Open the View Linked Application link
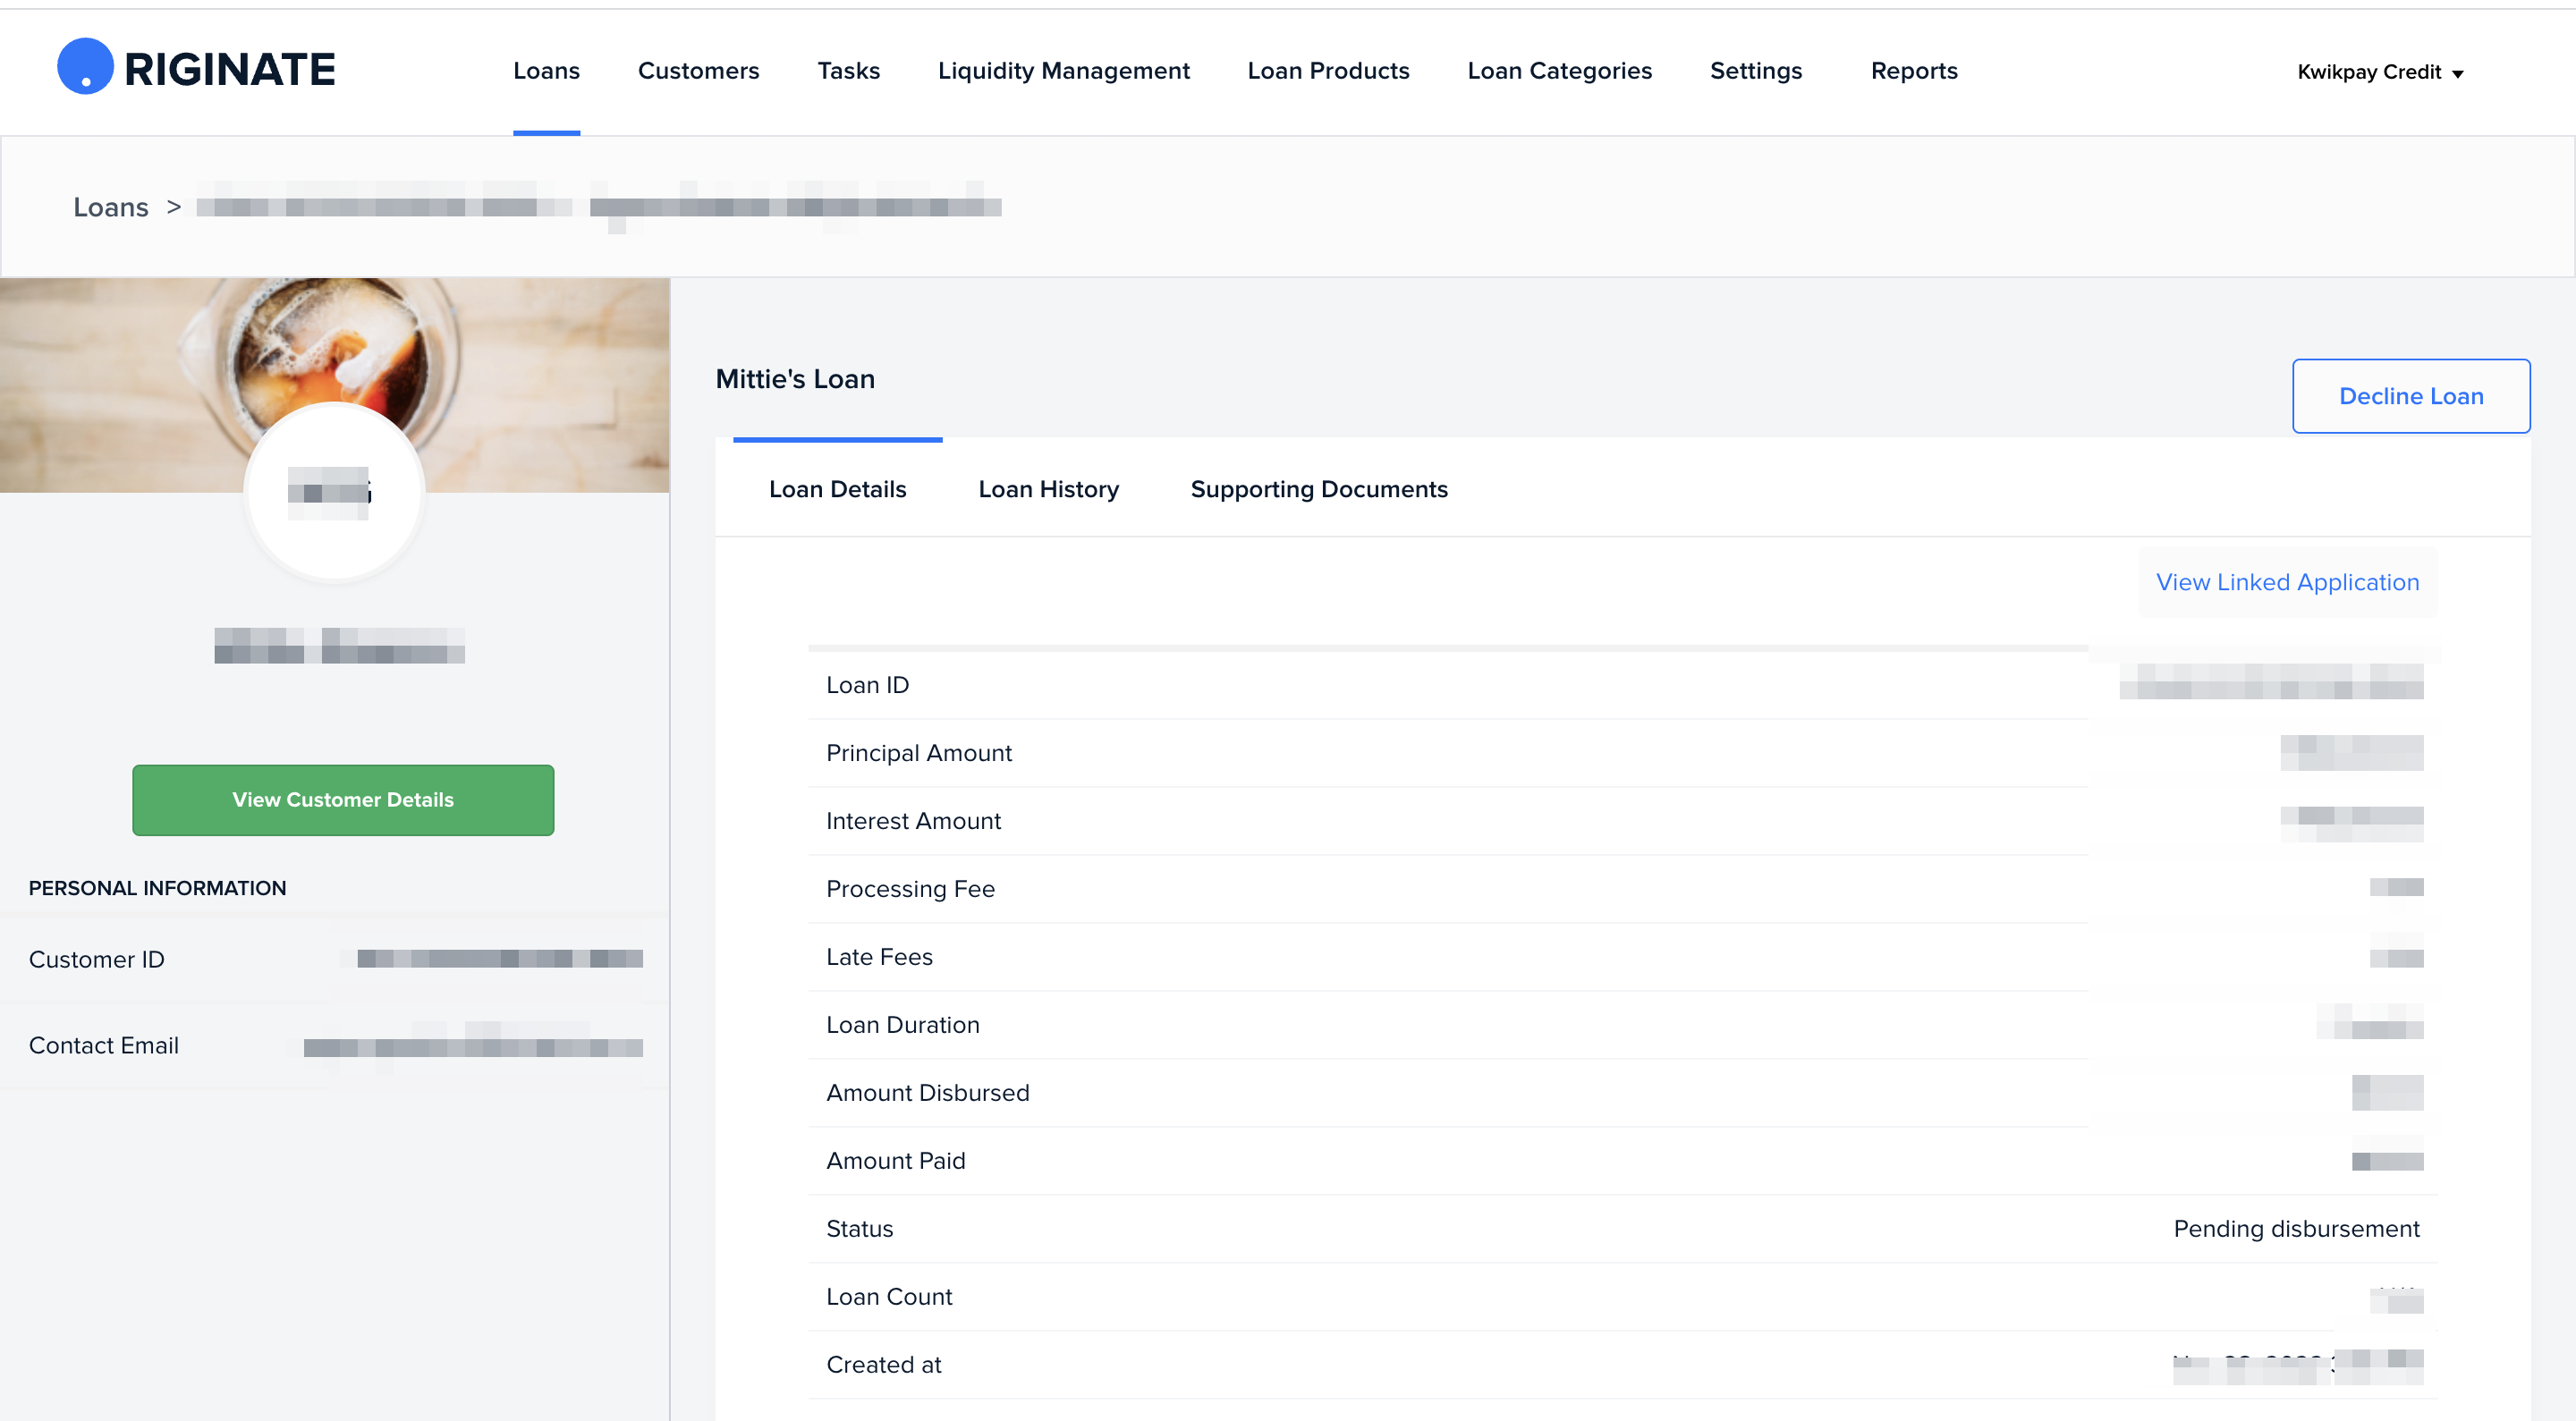Image resolution: width=2576 pixels, height=1421 pixels. [2286, 582]
